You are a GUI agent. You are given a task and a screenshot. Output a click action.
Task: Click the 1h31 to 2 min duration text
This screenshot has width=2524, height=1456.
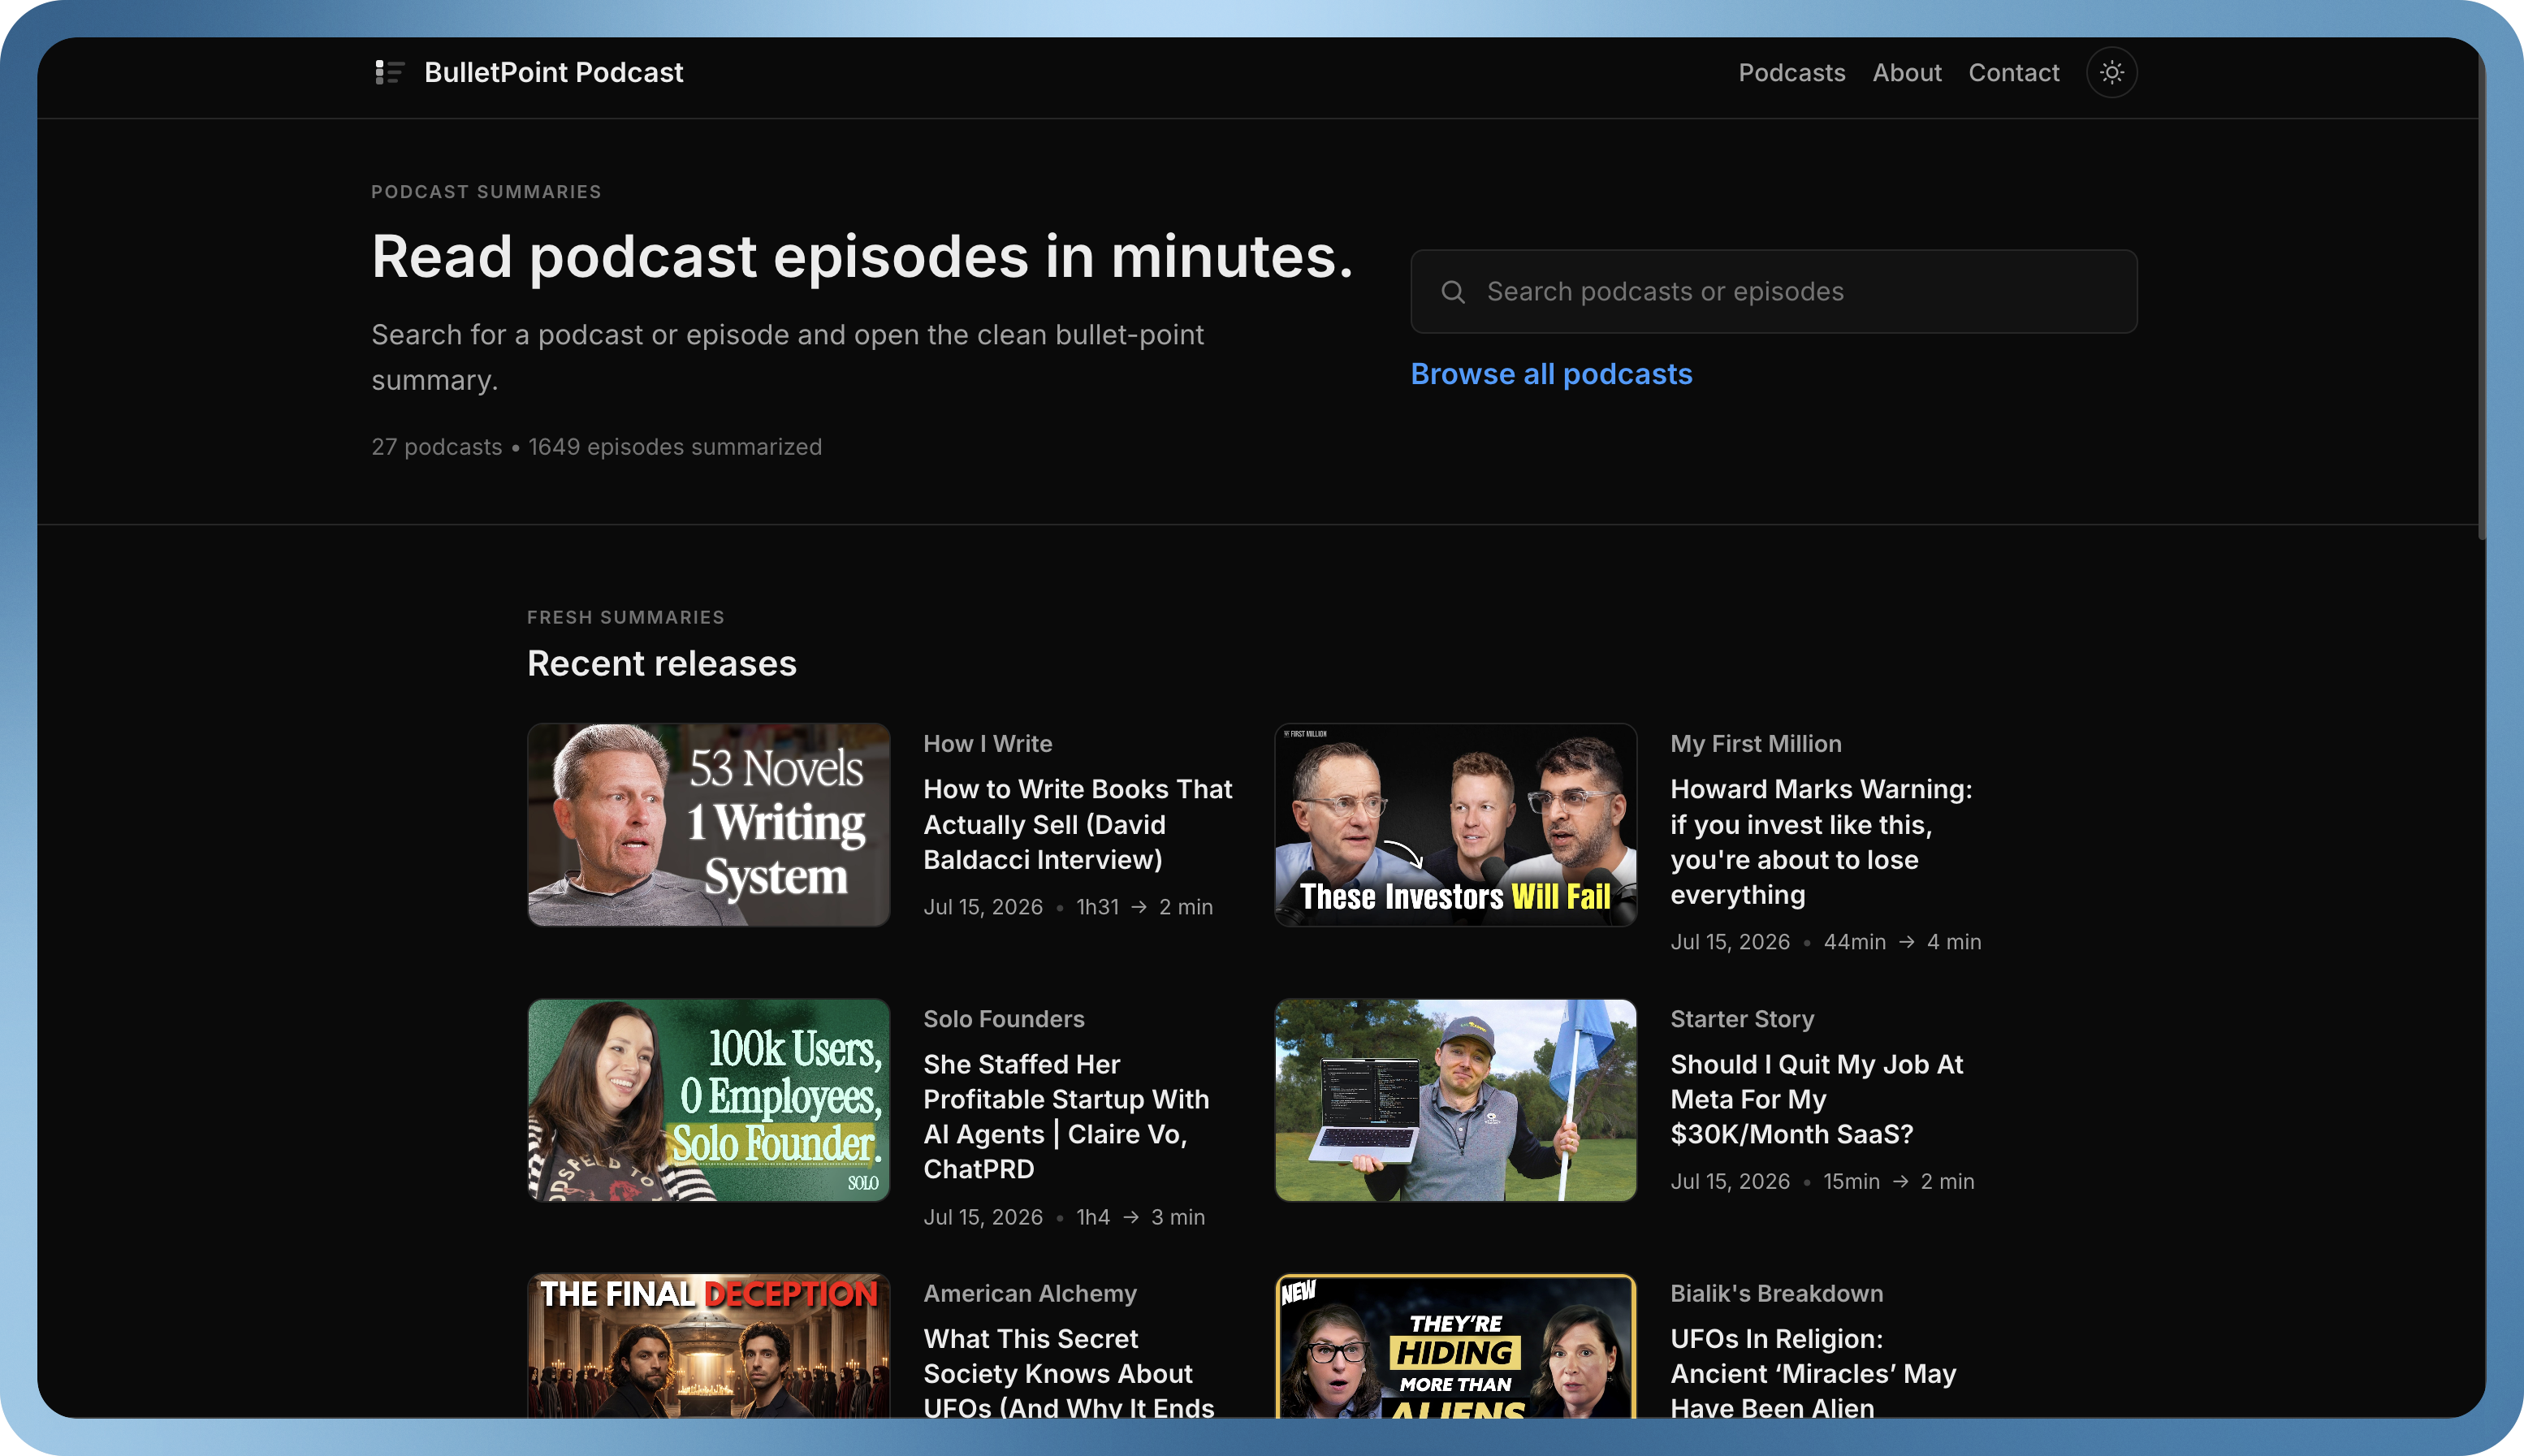point(1144,907)
